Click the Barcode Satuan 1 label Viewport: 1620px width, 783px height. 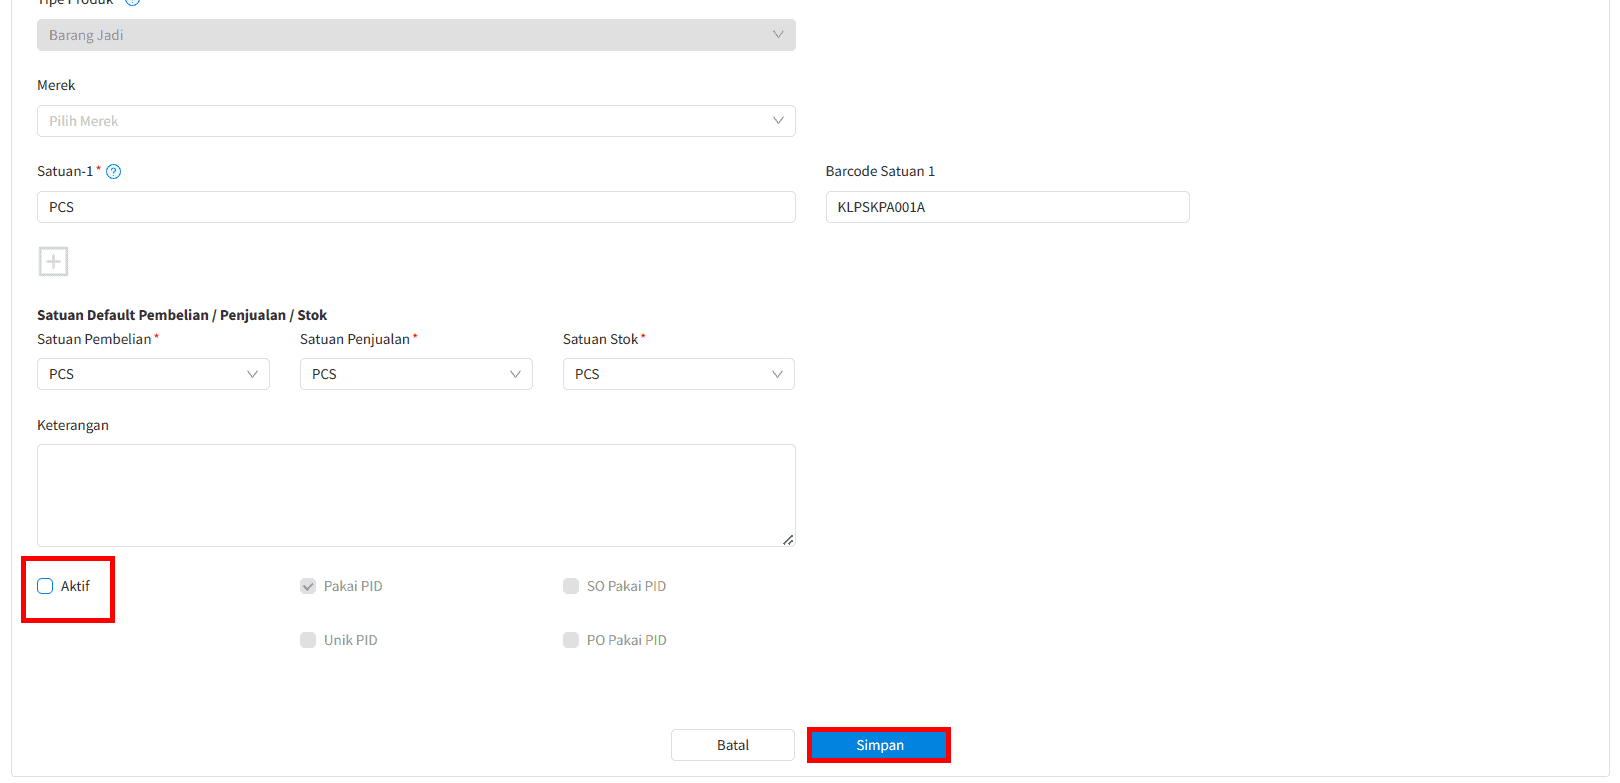tap(880, 171)
